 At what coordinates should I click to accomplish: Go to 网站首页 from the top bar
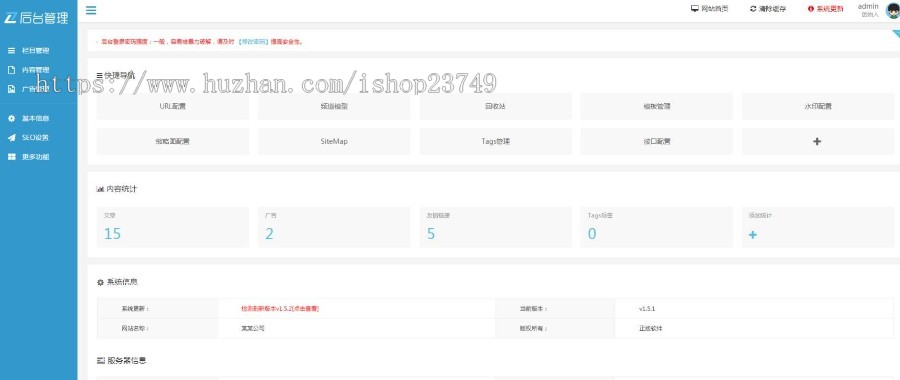tap(709, 9)
